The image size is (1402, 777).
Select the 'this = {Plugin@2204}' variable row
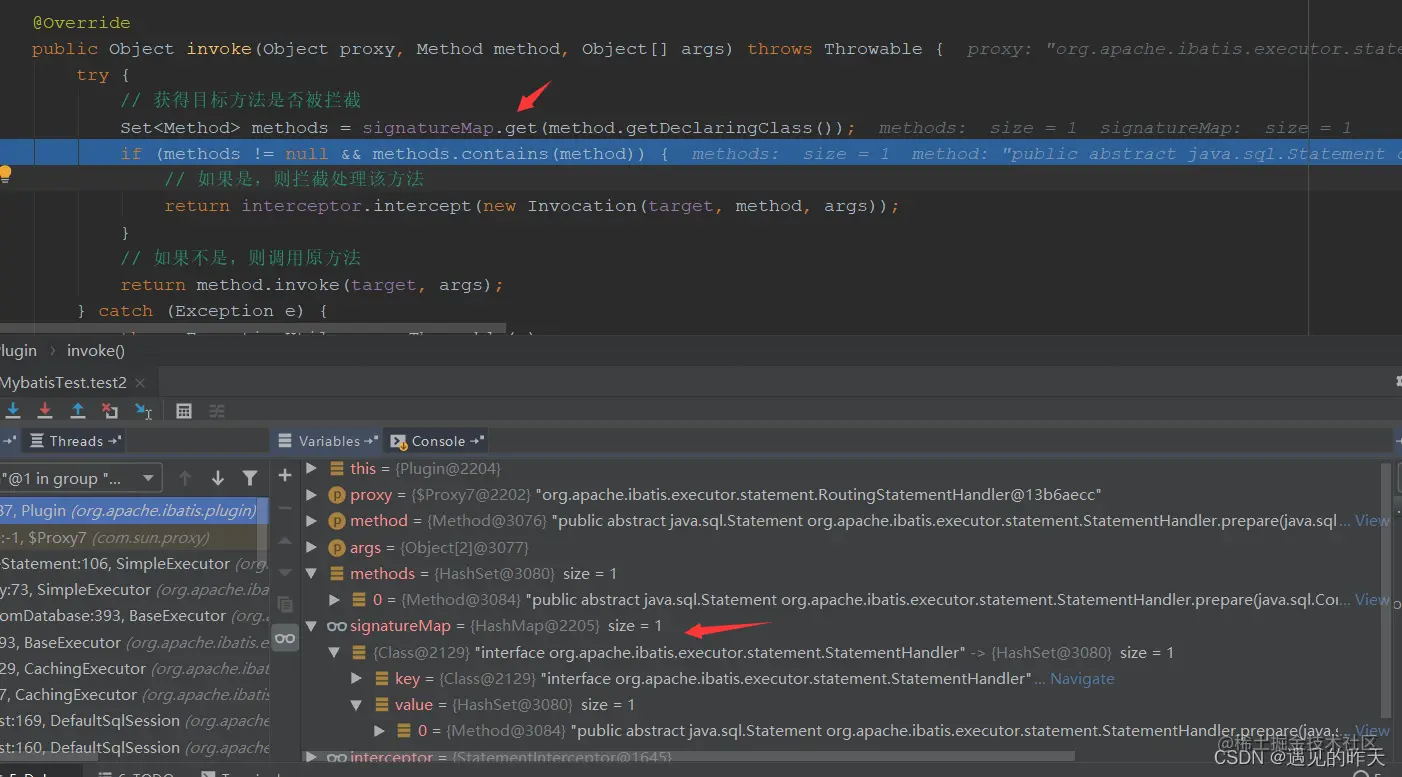(845, 468)
